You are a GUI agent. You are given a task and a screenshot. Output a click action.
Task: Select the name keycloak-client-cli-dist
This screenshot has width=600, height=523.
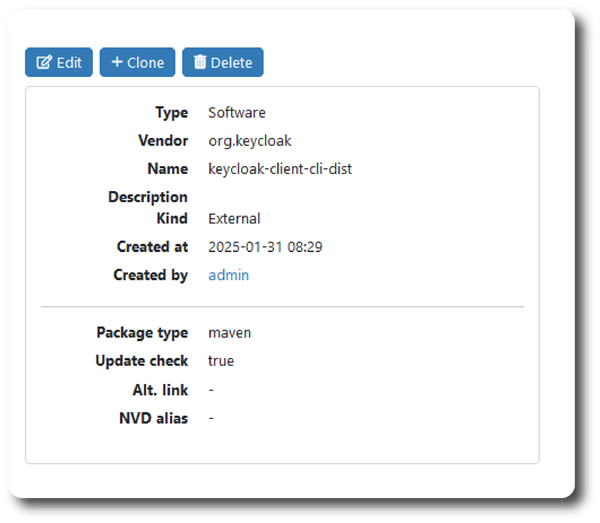pos(280,169)
